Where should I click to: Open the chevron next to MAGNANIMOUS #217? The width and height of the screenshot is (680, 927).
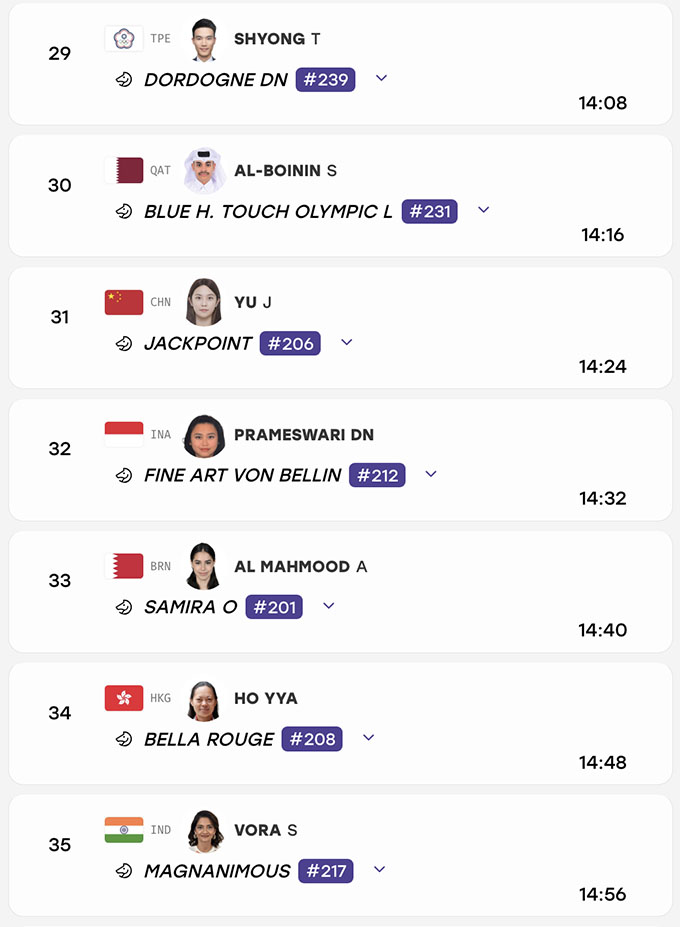[x=380, y=869]
